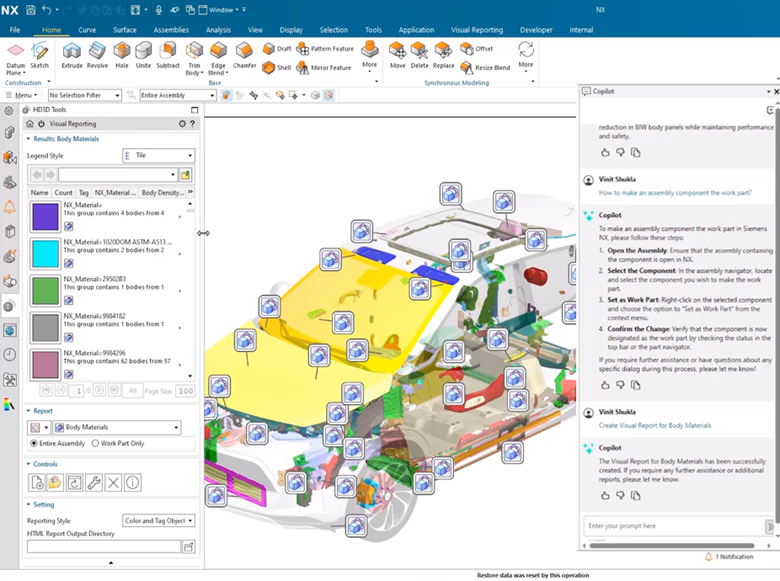Switch to the Assemblies ribbon tab
The image size is (780, 581).
[170, 30]
